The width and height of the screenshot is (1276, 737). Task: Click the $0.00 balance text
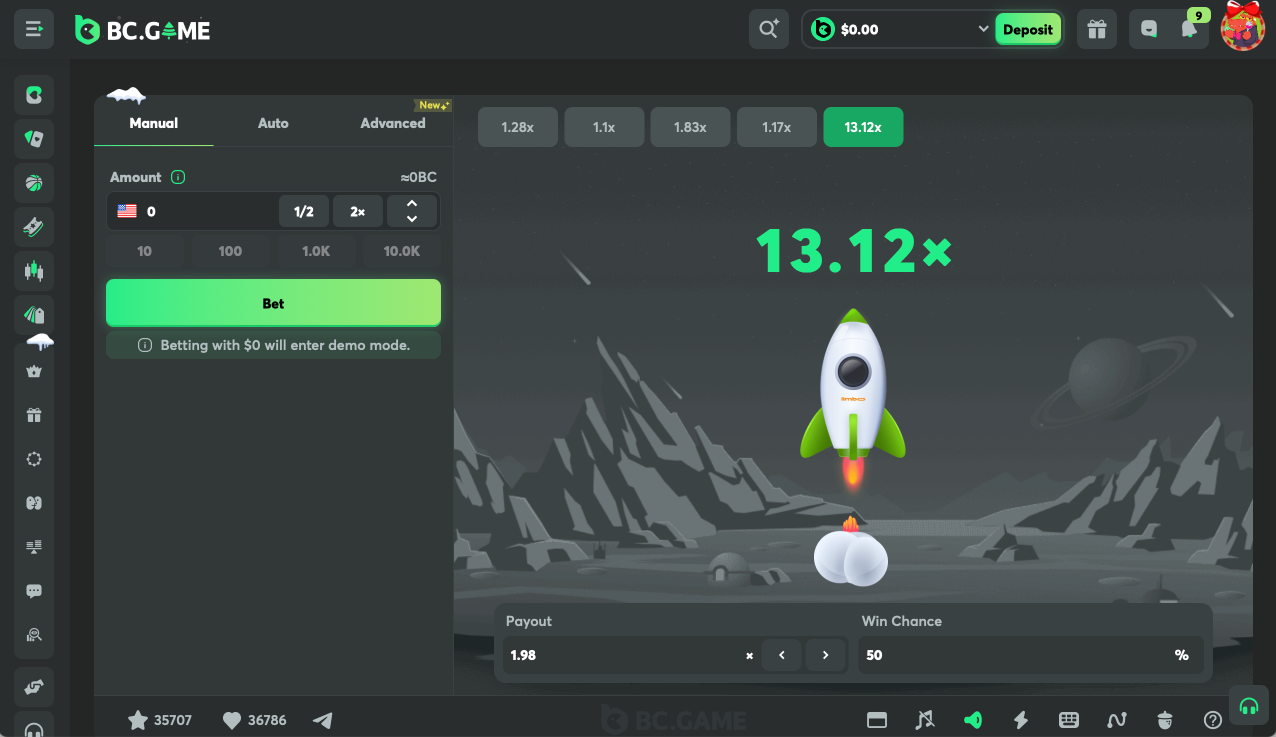[859, 30]
